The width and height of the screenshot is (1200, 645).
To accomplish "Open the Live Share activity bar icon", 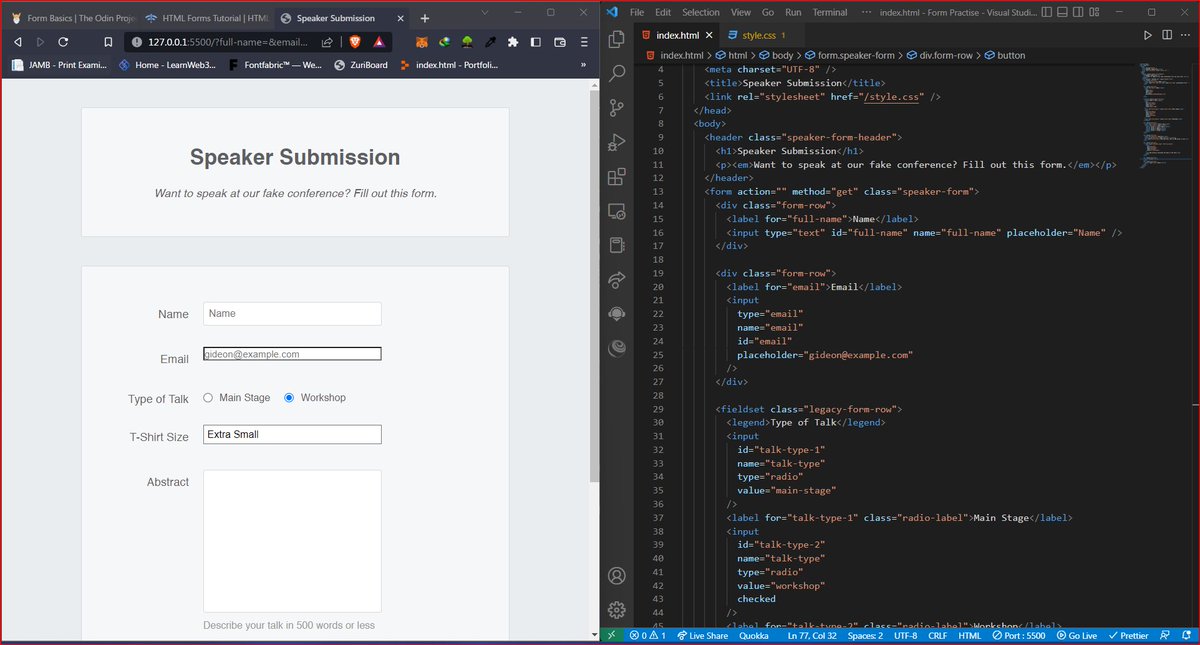I will [617, 279].
